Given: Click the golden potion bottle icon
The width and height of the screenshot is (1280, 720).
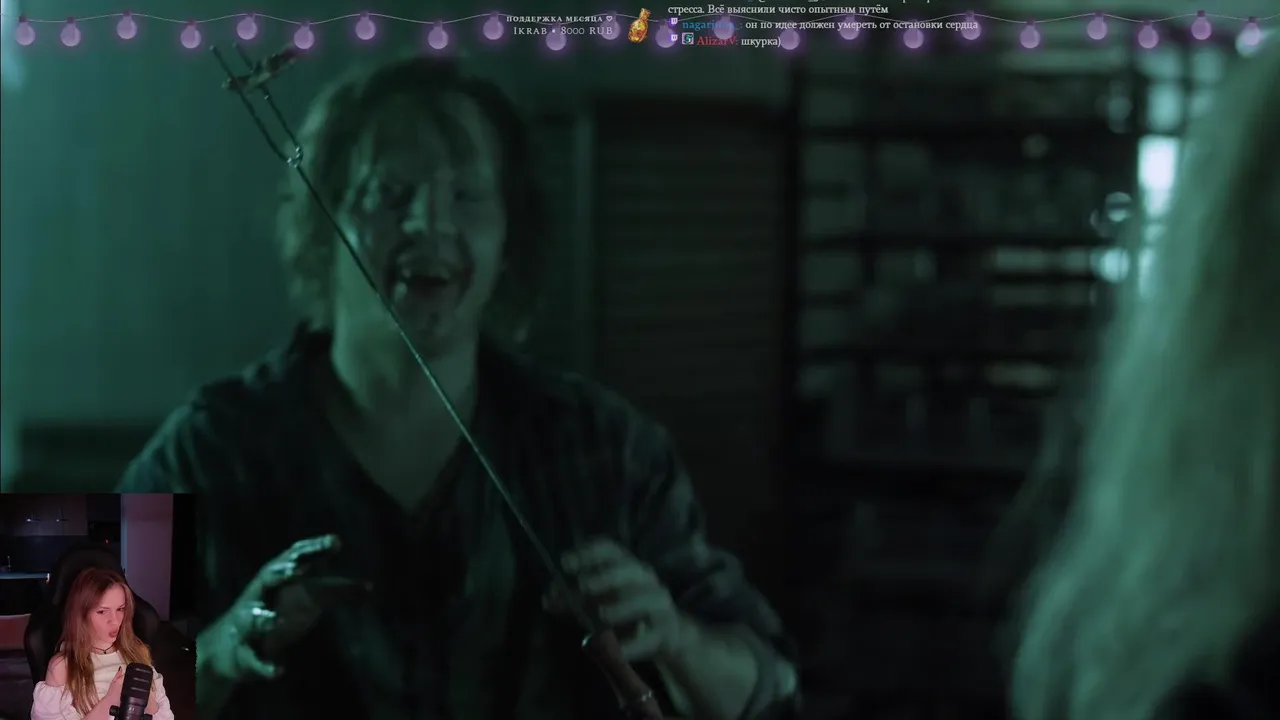Looking at the screenshot, I should coord(639,25).
